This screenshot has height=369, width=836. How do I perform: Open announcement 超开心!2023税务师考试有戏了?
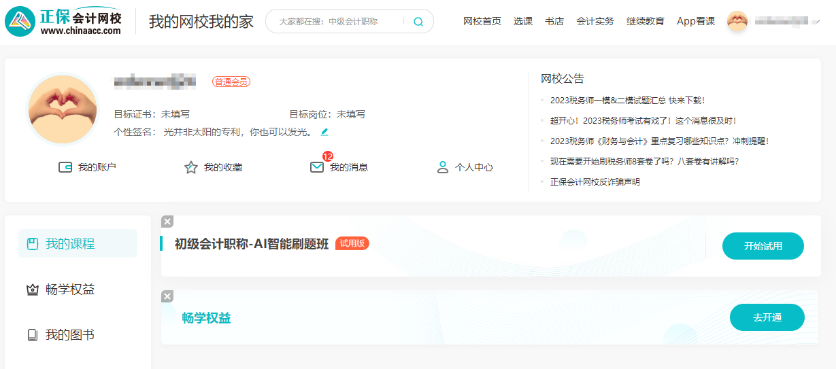tap(643, 121)
